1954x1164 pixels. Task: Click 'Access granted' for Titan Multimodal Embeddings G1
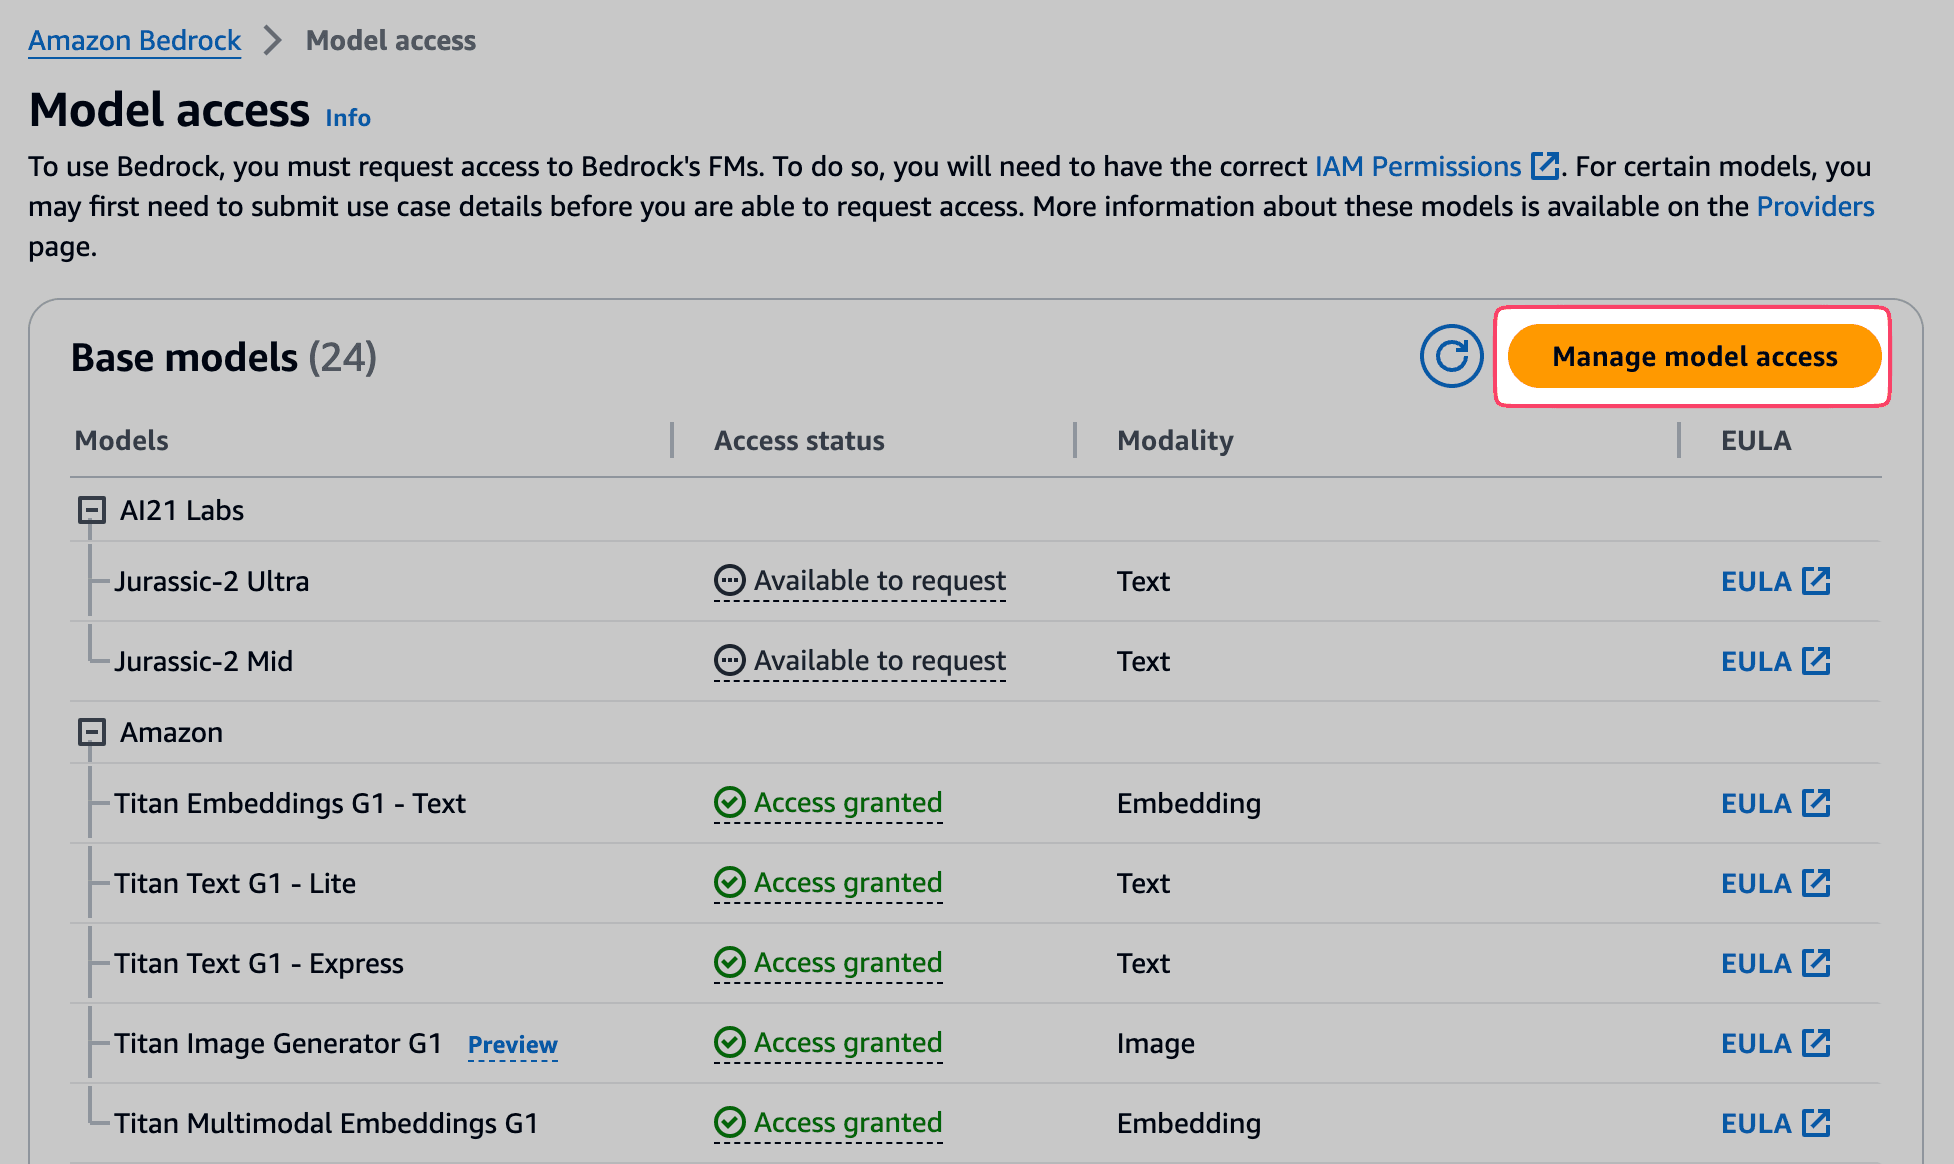pyautogui.click(x=828, y=1123)
